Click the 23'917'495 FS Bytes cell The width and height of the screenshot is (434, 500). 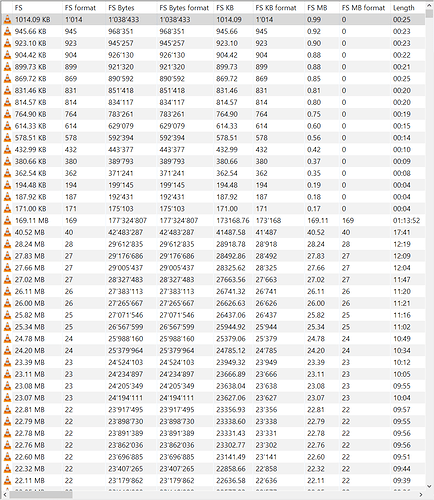click(126, 410)
